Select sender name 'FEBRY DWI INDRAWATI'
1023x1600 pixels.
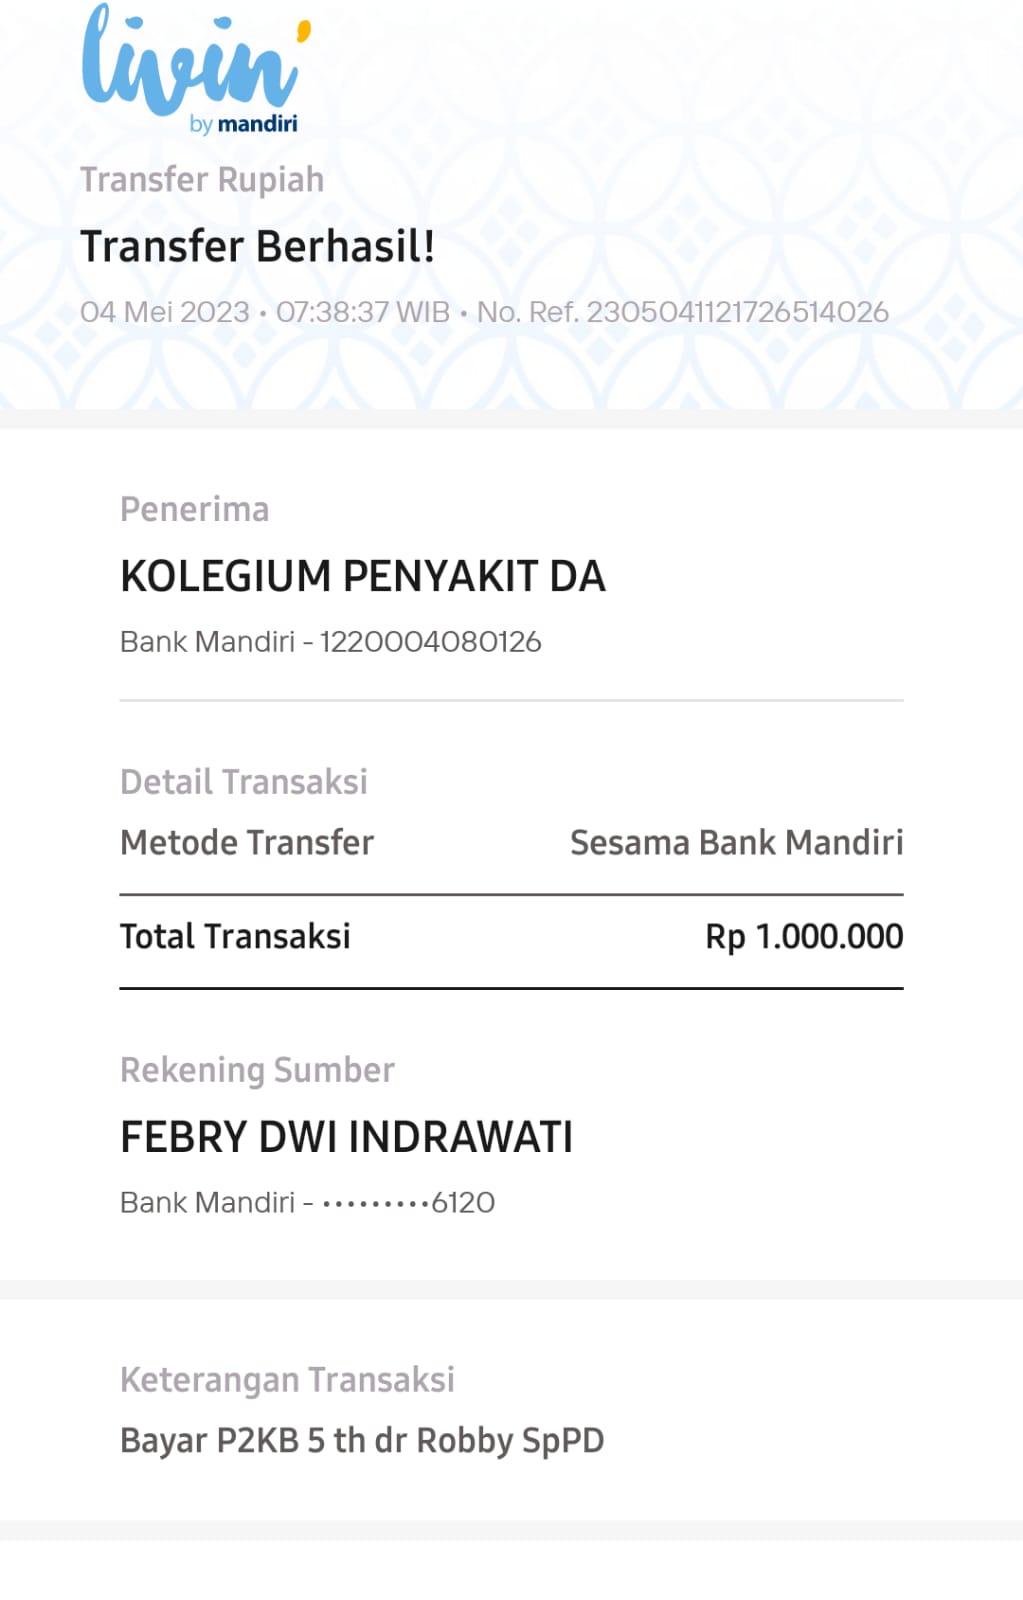346,1137
